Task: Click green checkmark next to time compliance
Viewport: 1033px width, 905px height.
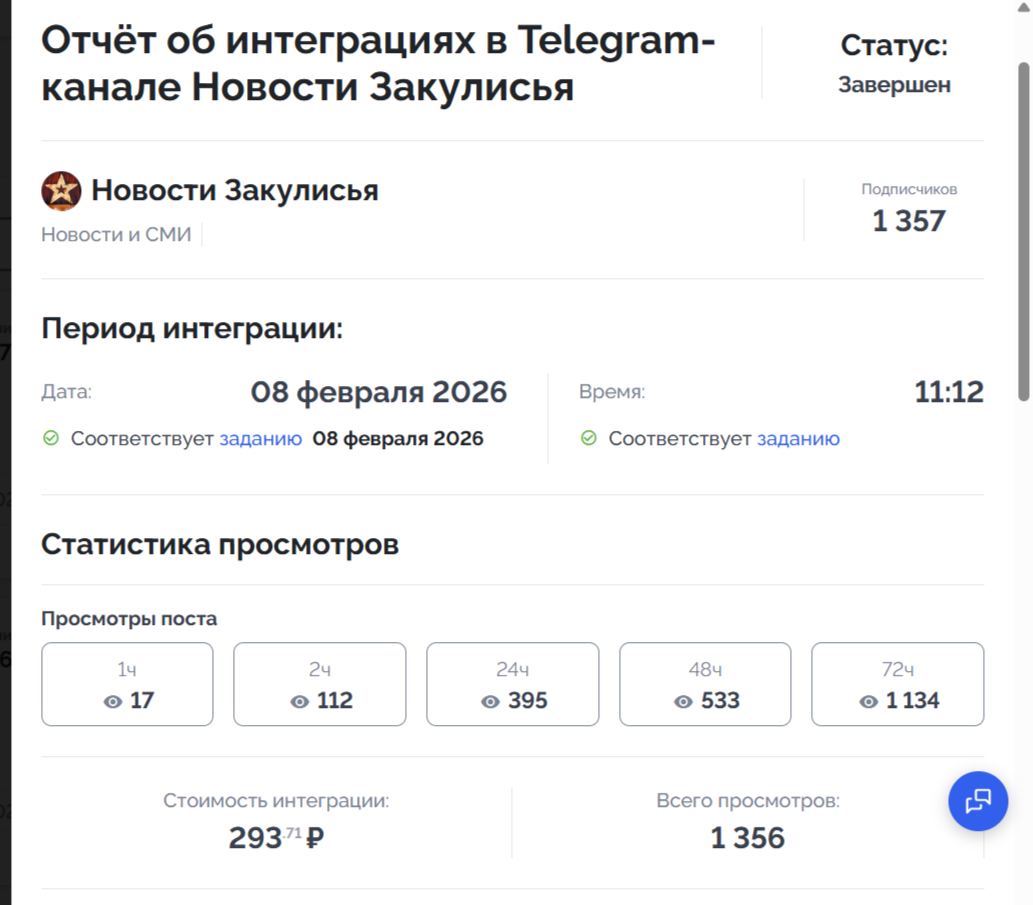Action: click(589, 438)
